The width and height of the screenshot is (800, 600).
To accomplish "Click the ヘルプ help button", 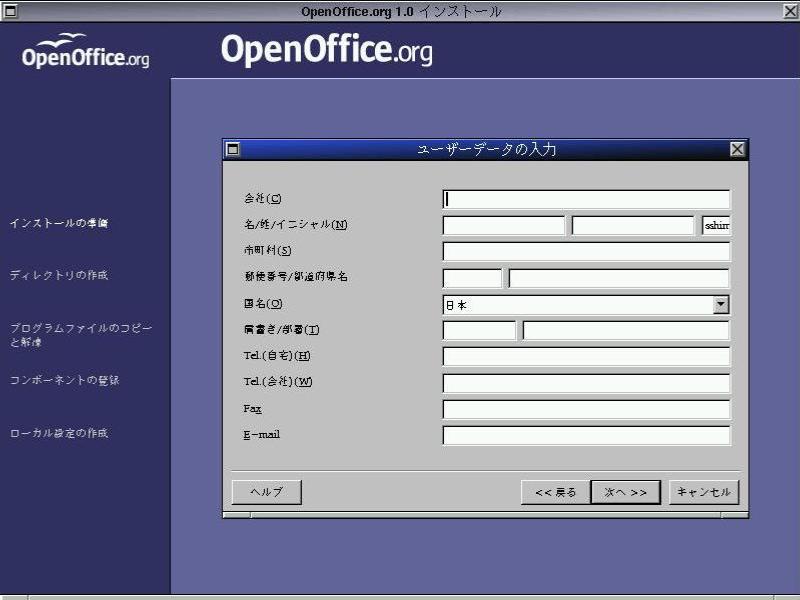I will 266,492.
